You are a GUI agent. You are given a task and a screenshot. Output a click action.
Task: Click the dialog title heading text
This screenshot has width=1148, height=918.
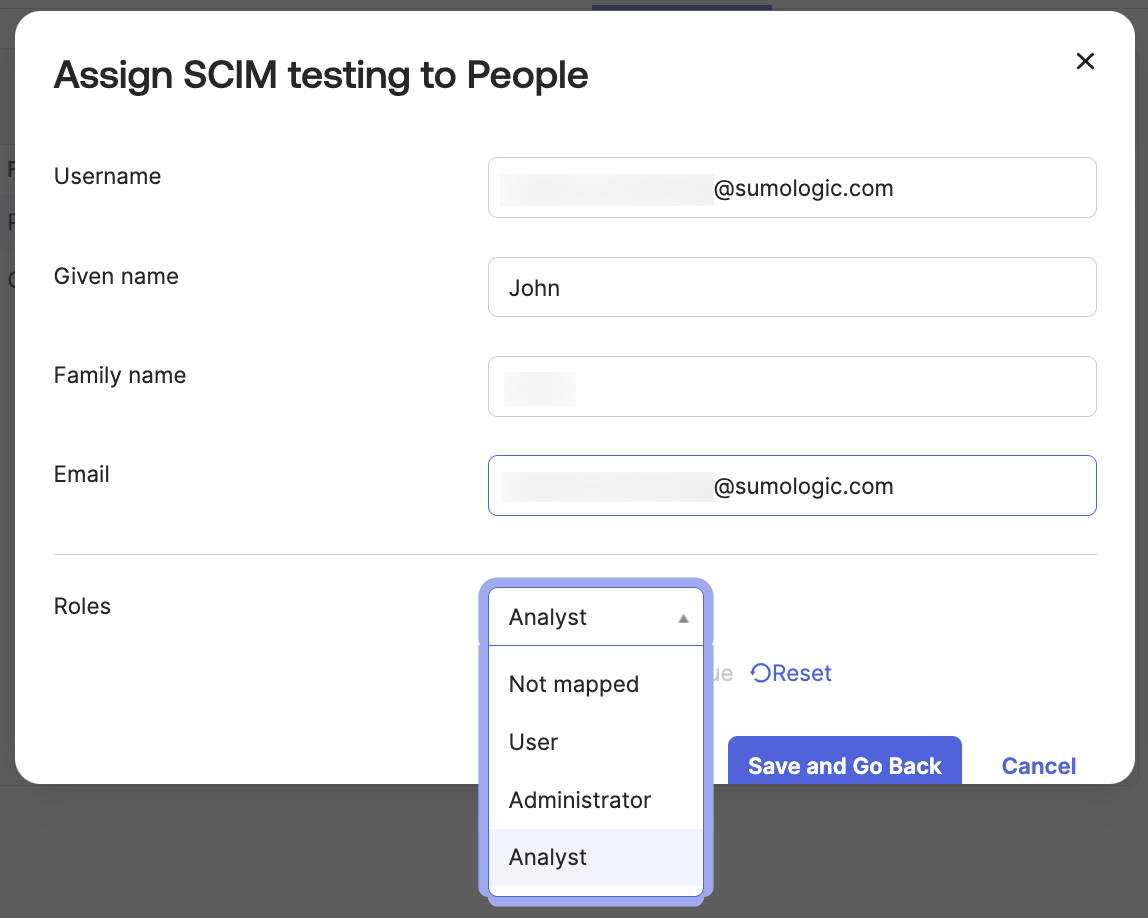point(321,75)
